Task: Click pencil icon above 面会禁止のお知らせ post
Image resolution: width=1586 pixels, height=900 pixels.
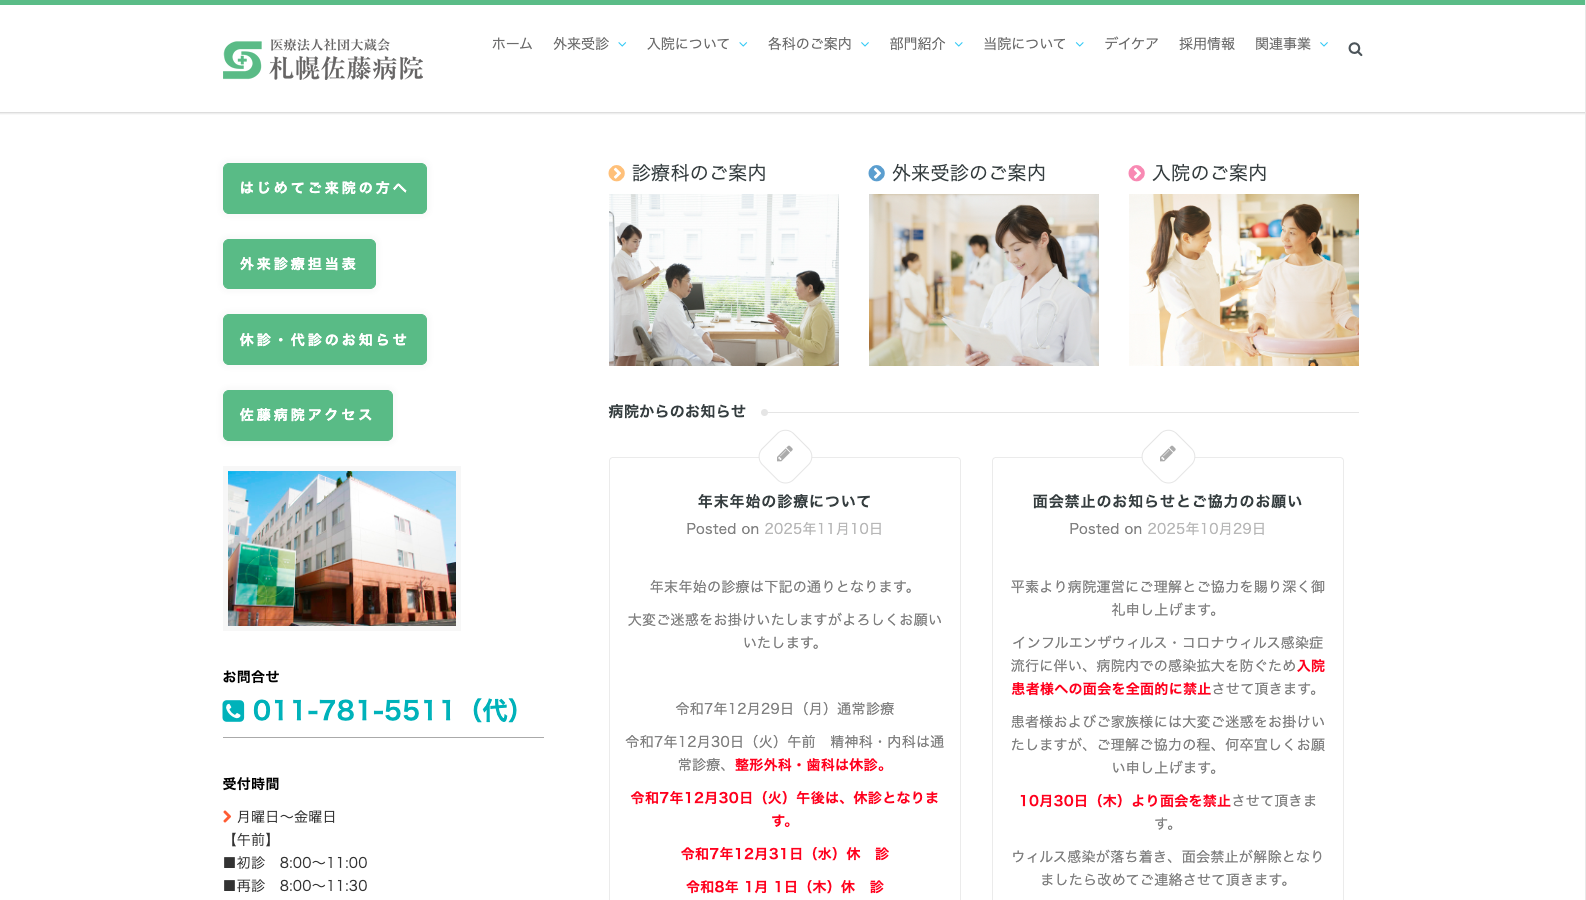Action: (1167, 455)
